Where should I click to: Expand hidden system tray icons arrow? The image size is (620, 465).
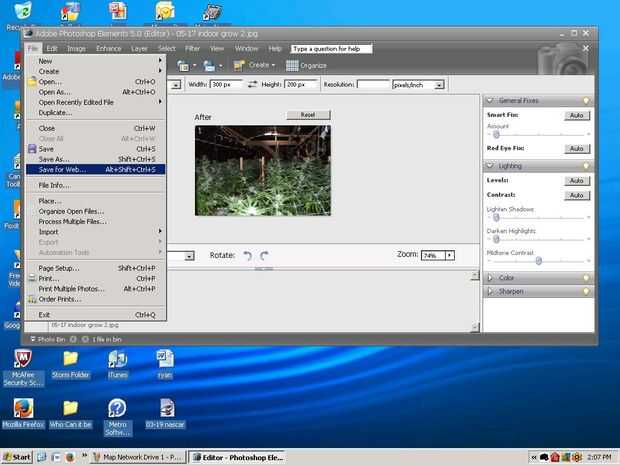534,457
